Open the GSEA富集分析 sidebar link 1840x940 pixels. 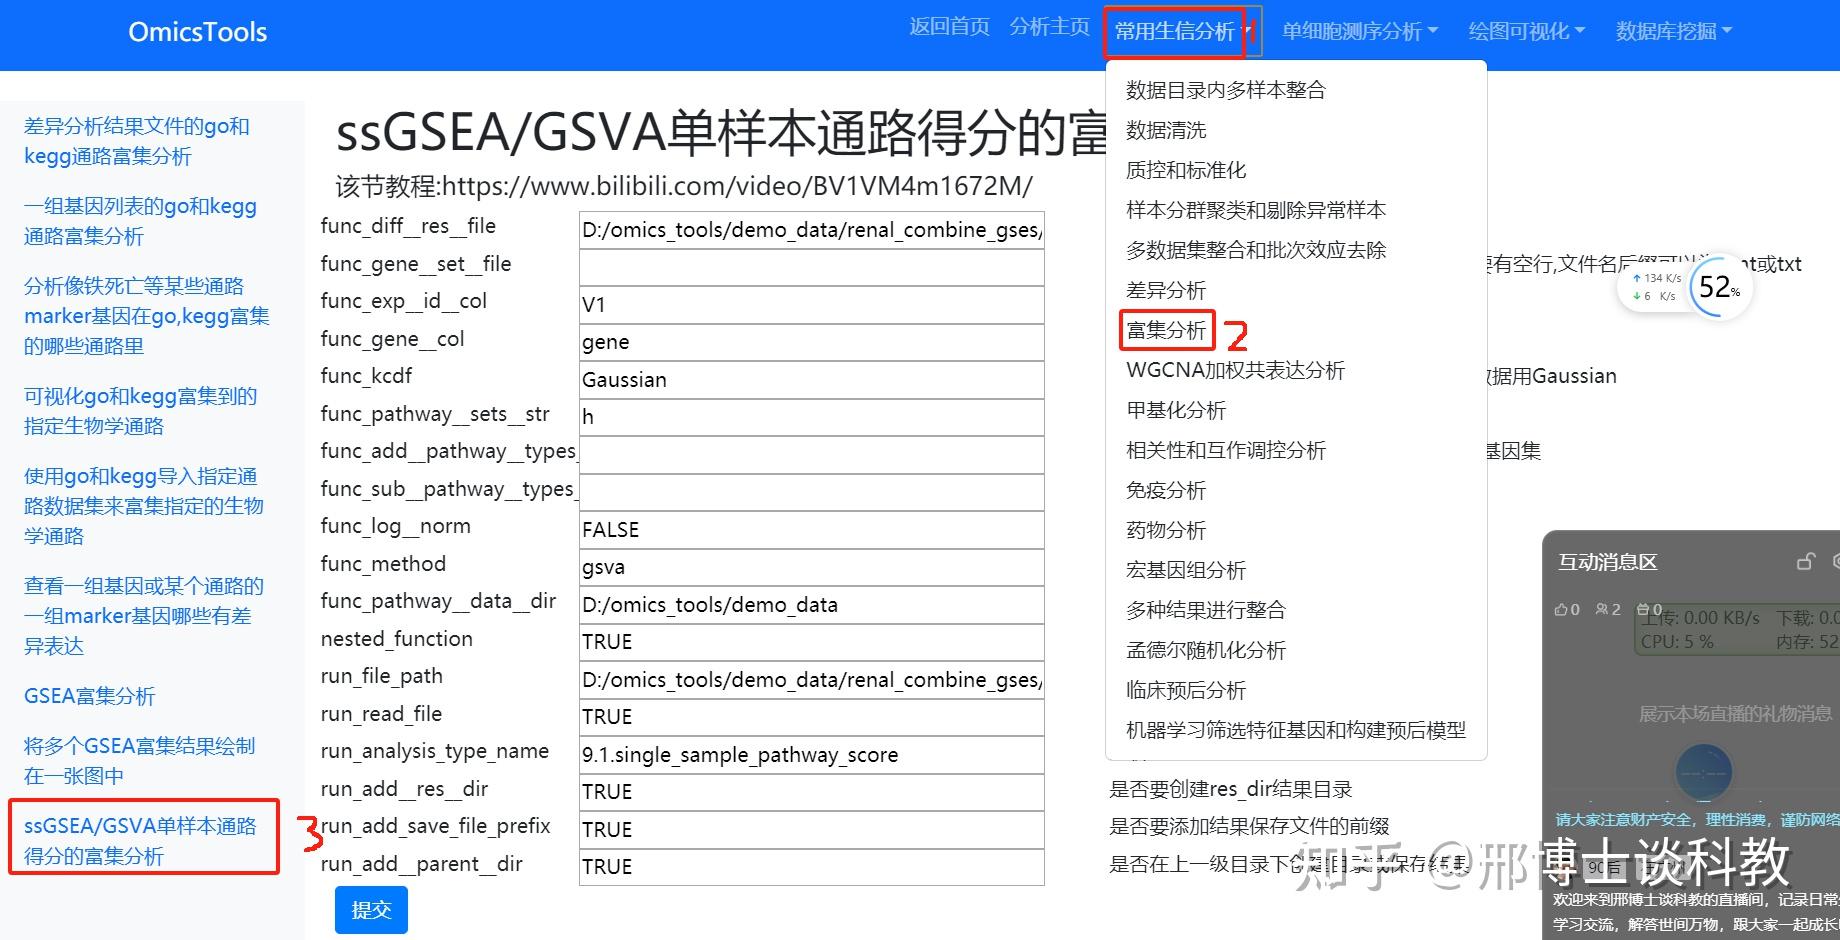pos(89,695)
